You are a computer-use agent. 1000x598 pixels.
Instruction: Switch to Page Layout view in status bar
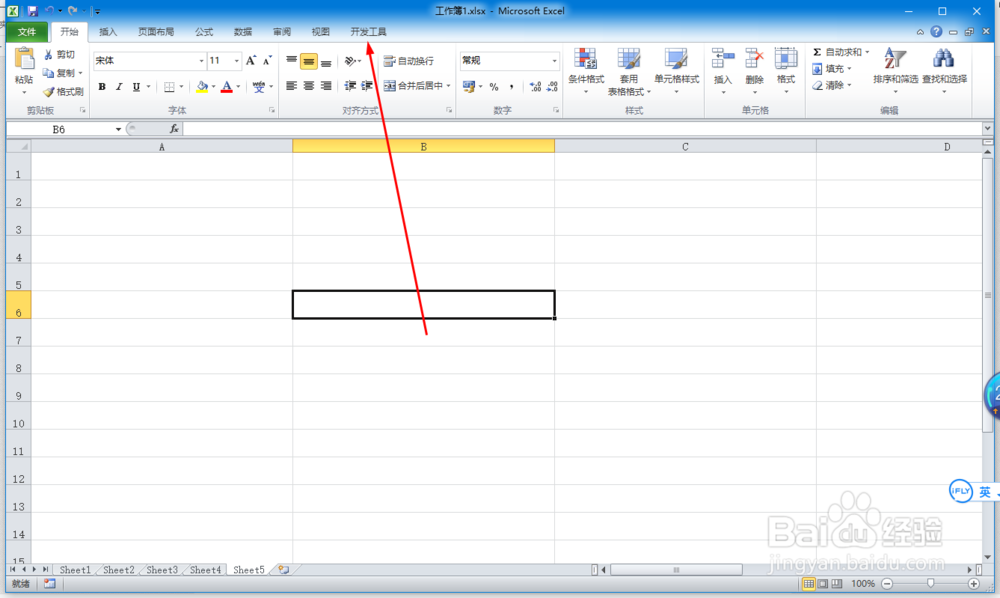(823, 583)
